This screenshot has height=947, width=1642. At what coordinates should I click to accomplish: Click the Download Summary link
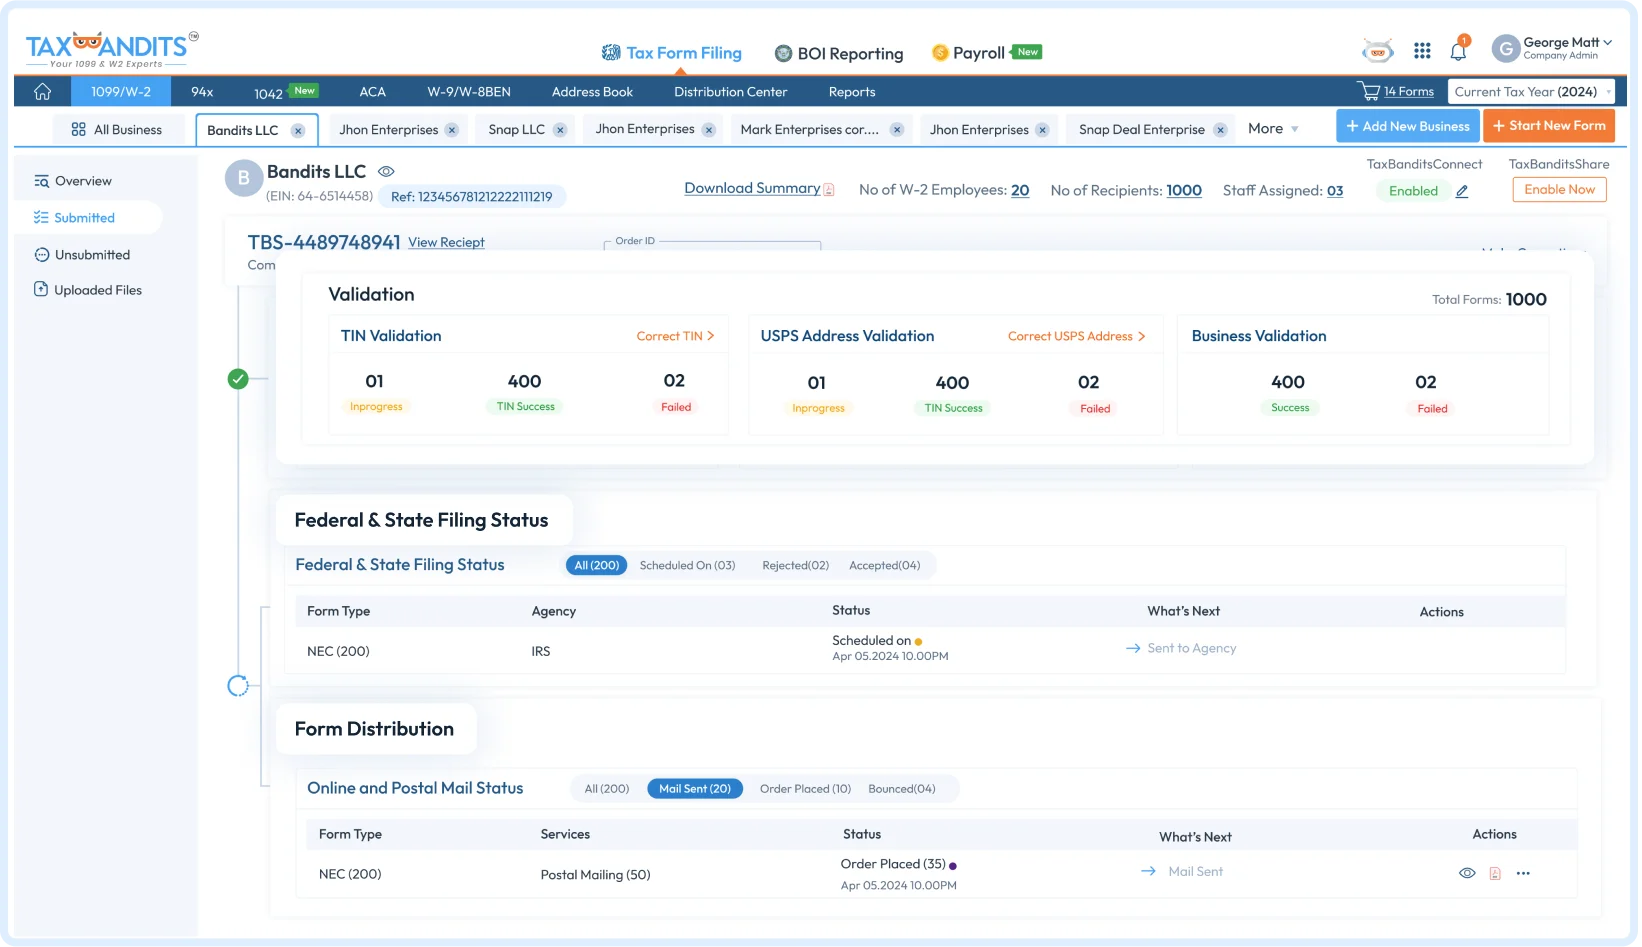click(x=753, y=189)
